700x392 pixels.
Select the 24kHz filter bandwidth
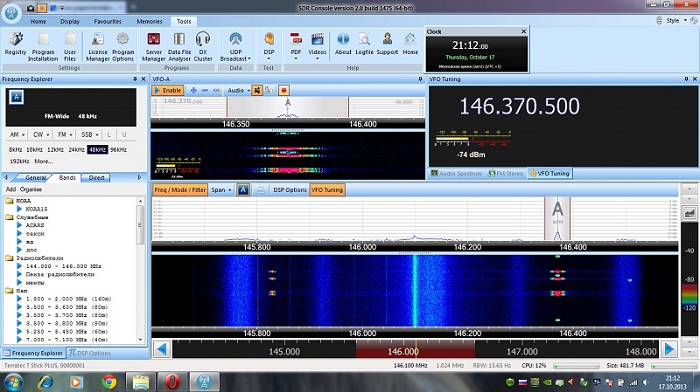point(76,150)
